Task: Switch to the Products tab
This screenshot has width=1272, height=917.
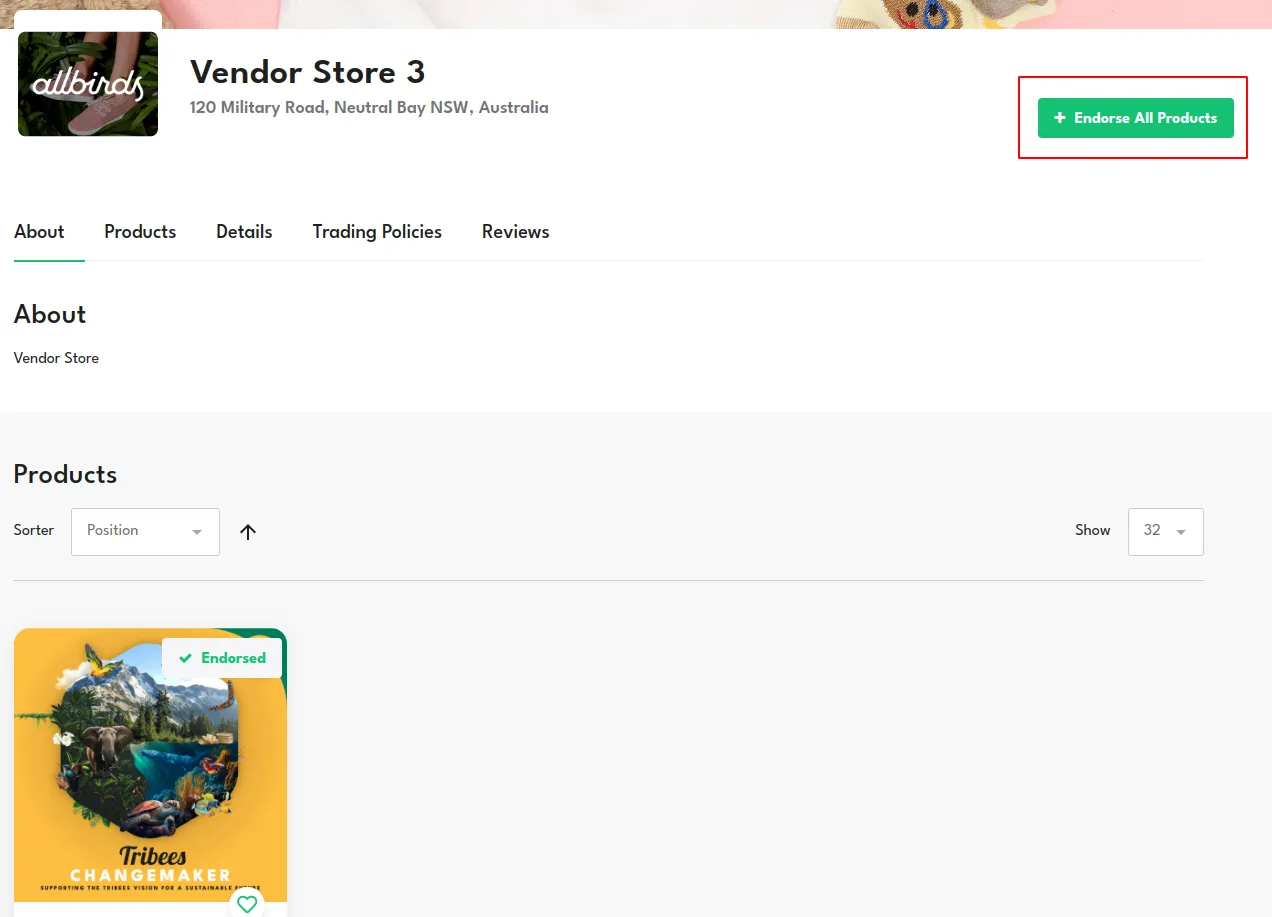Action: point(140,232)
